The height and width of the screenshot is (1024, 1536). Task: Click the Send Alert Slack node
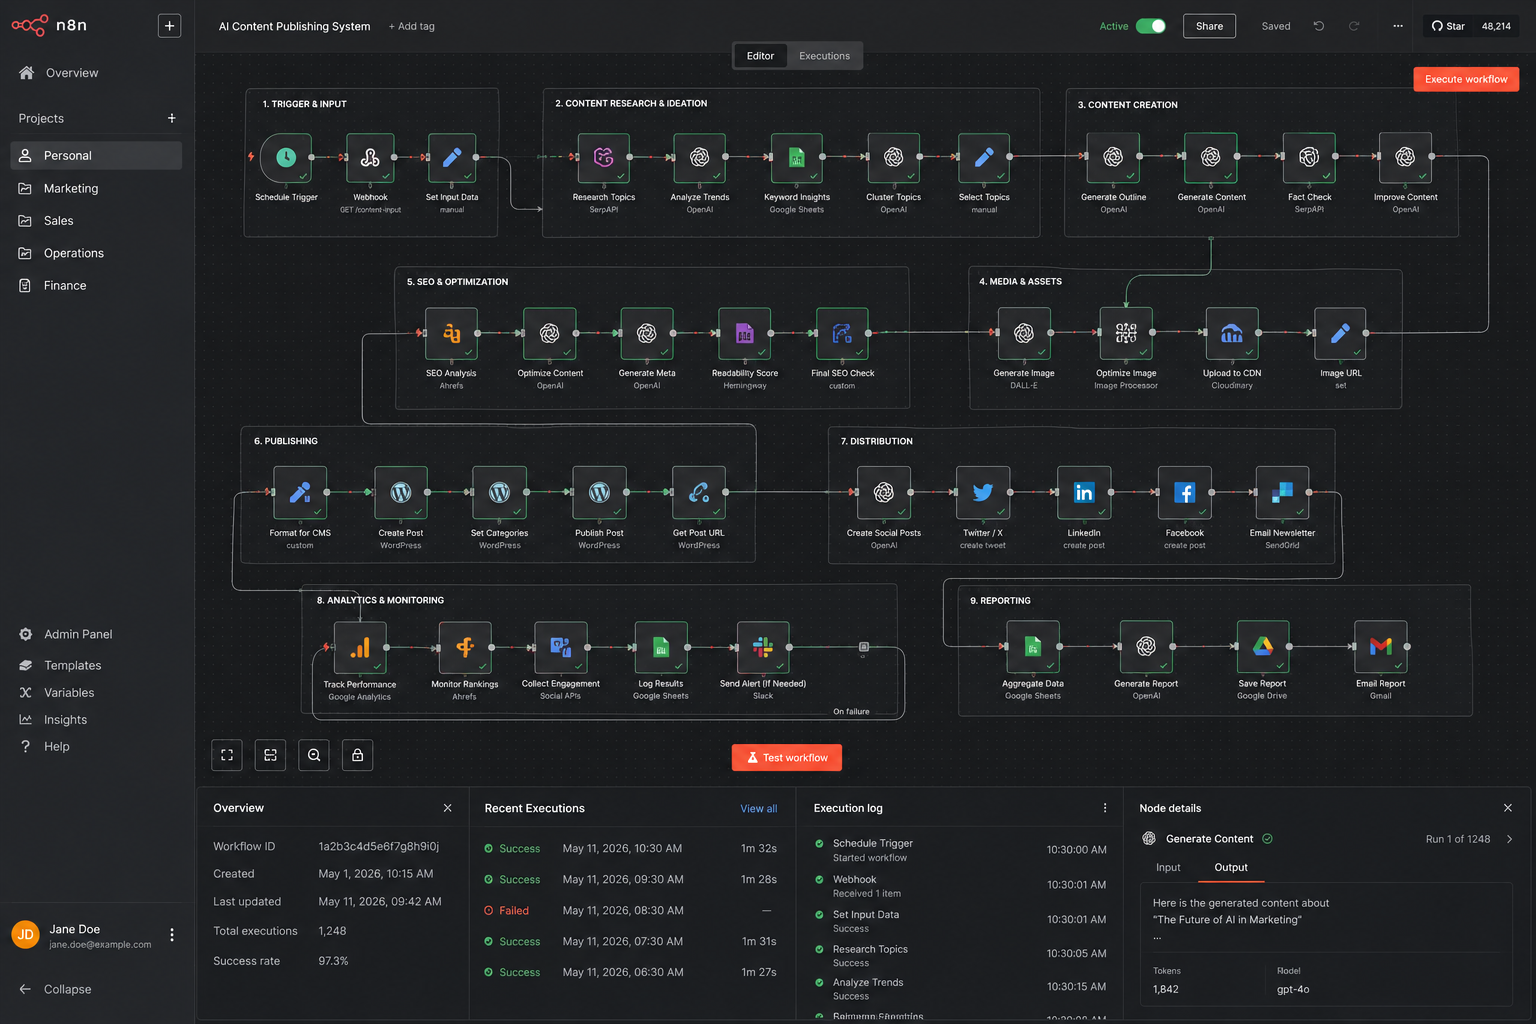[x=763, y=648]
